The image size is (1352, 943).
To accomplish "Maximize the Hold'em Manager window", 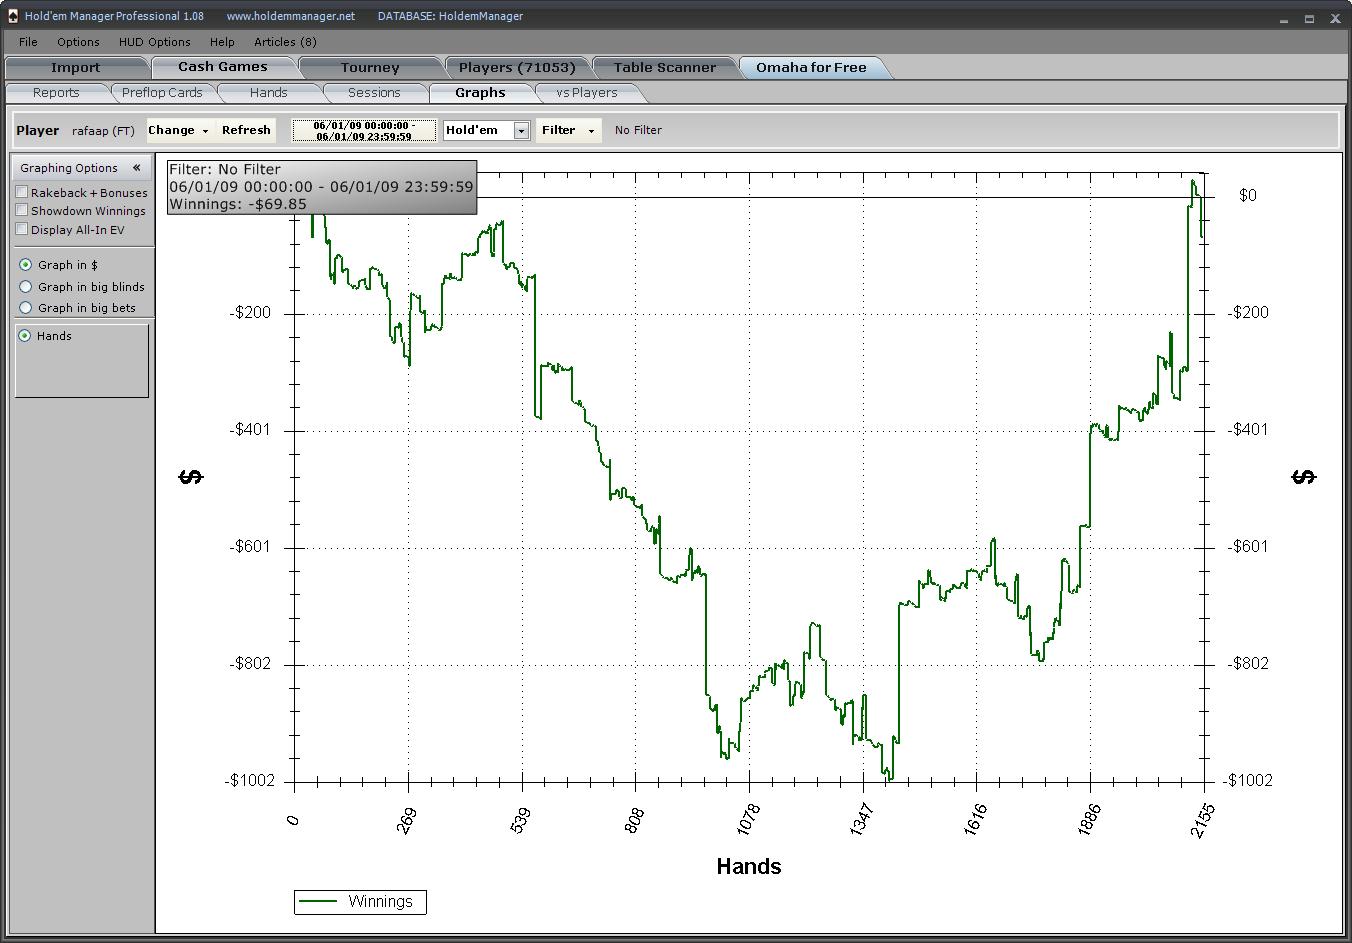I will click(x=1309, y=18).
